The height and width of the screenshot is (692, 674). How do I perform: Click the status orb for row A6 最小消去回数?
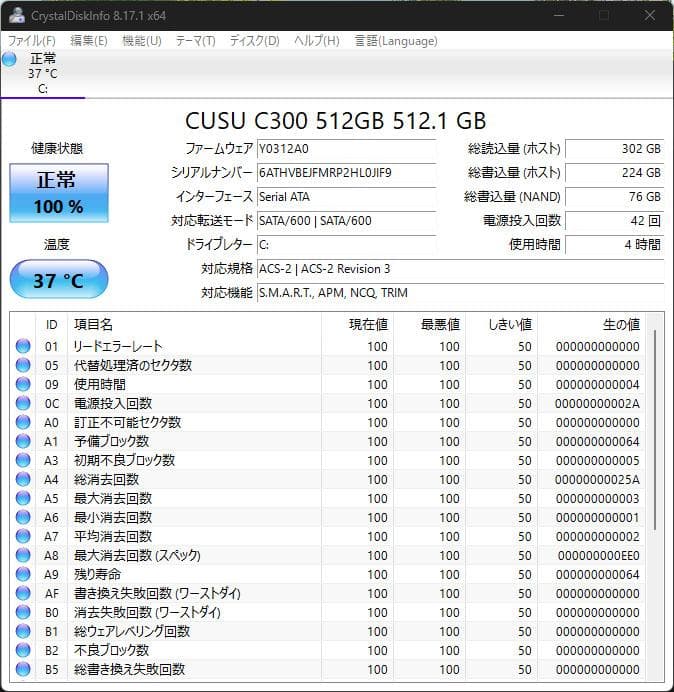(x=23, y=517)
